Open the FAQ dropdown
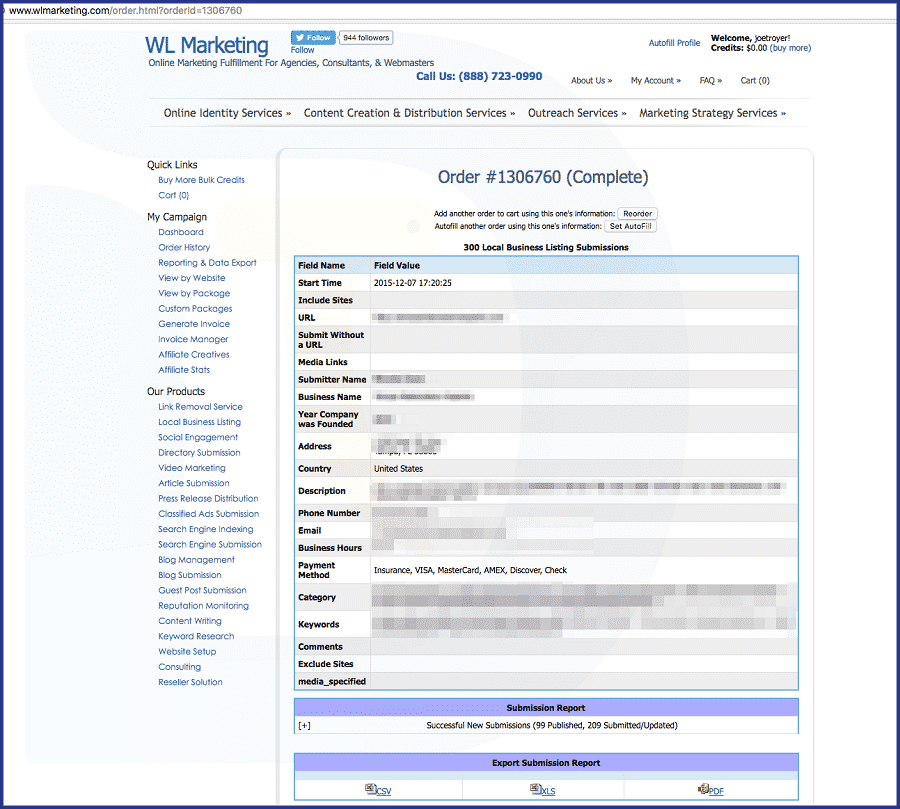This screenshot has height=809, width=900. 711,80
